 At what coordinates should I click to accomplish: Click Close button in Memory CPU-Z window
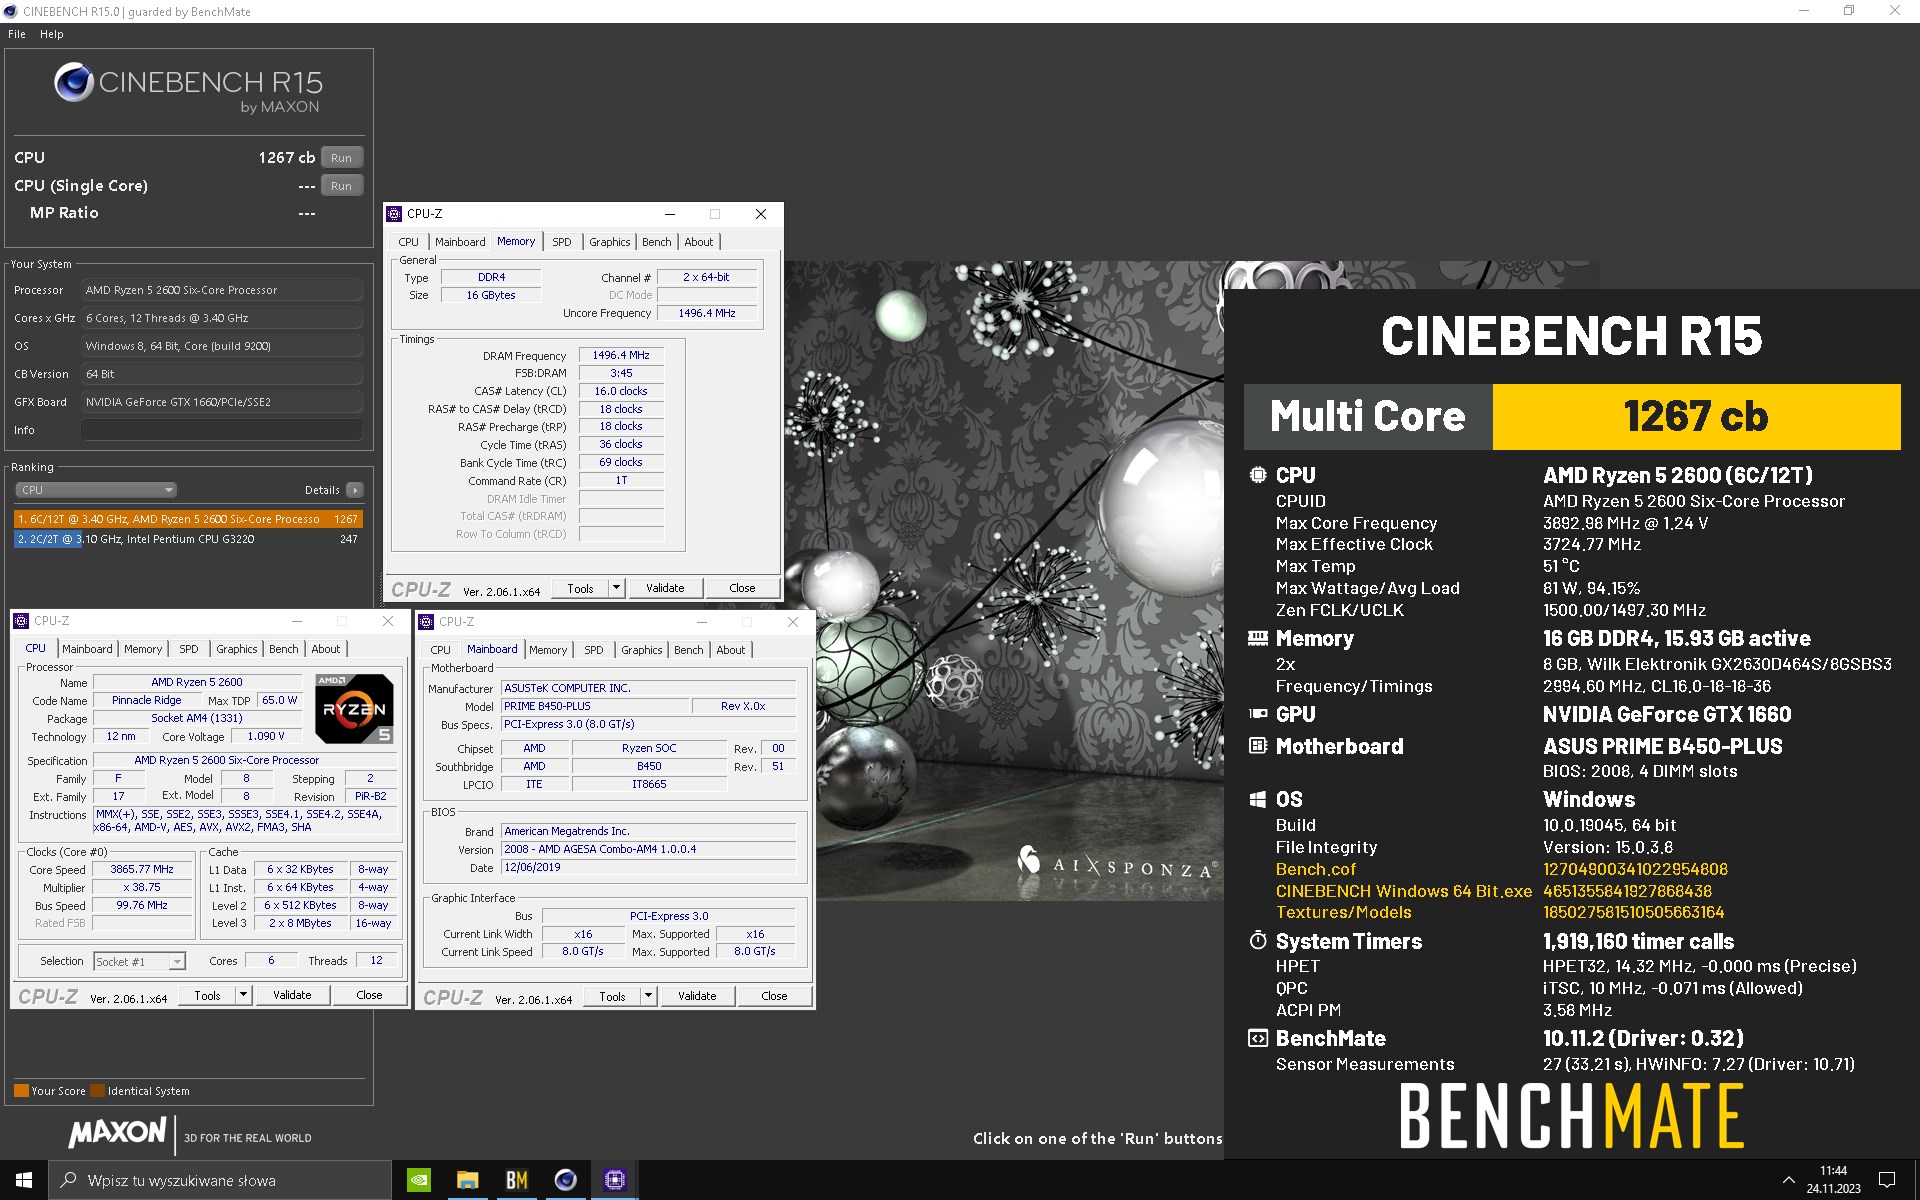742,588
